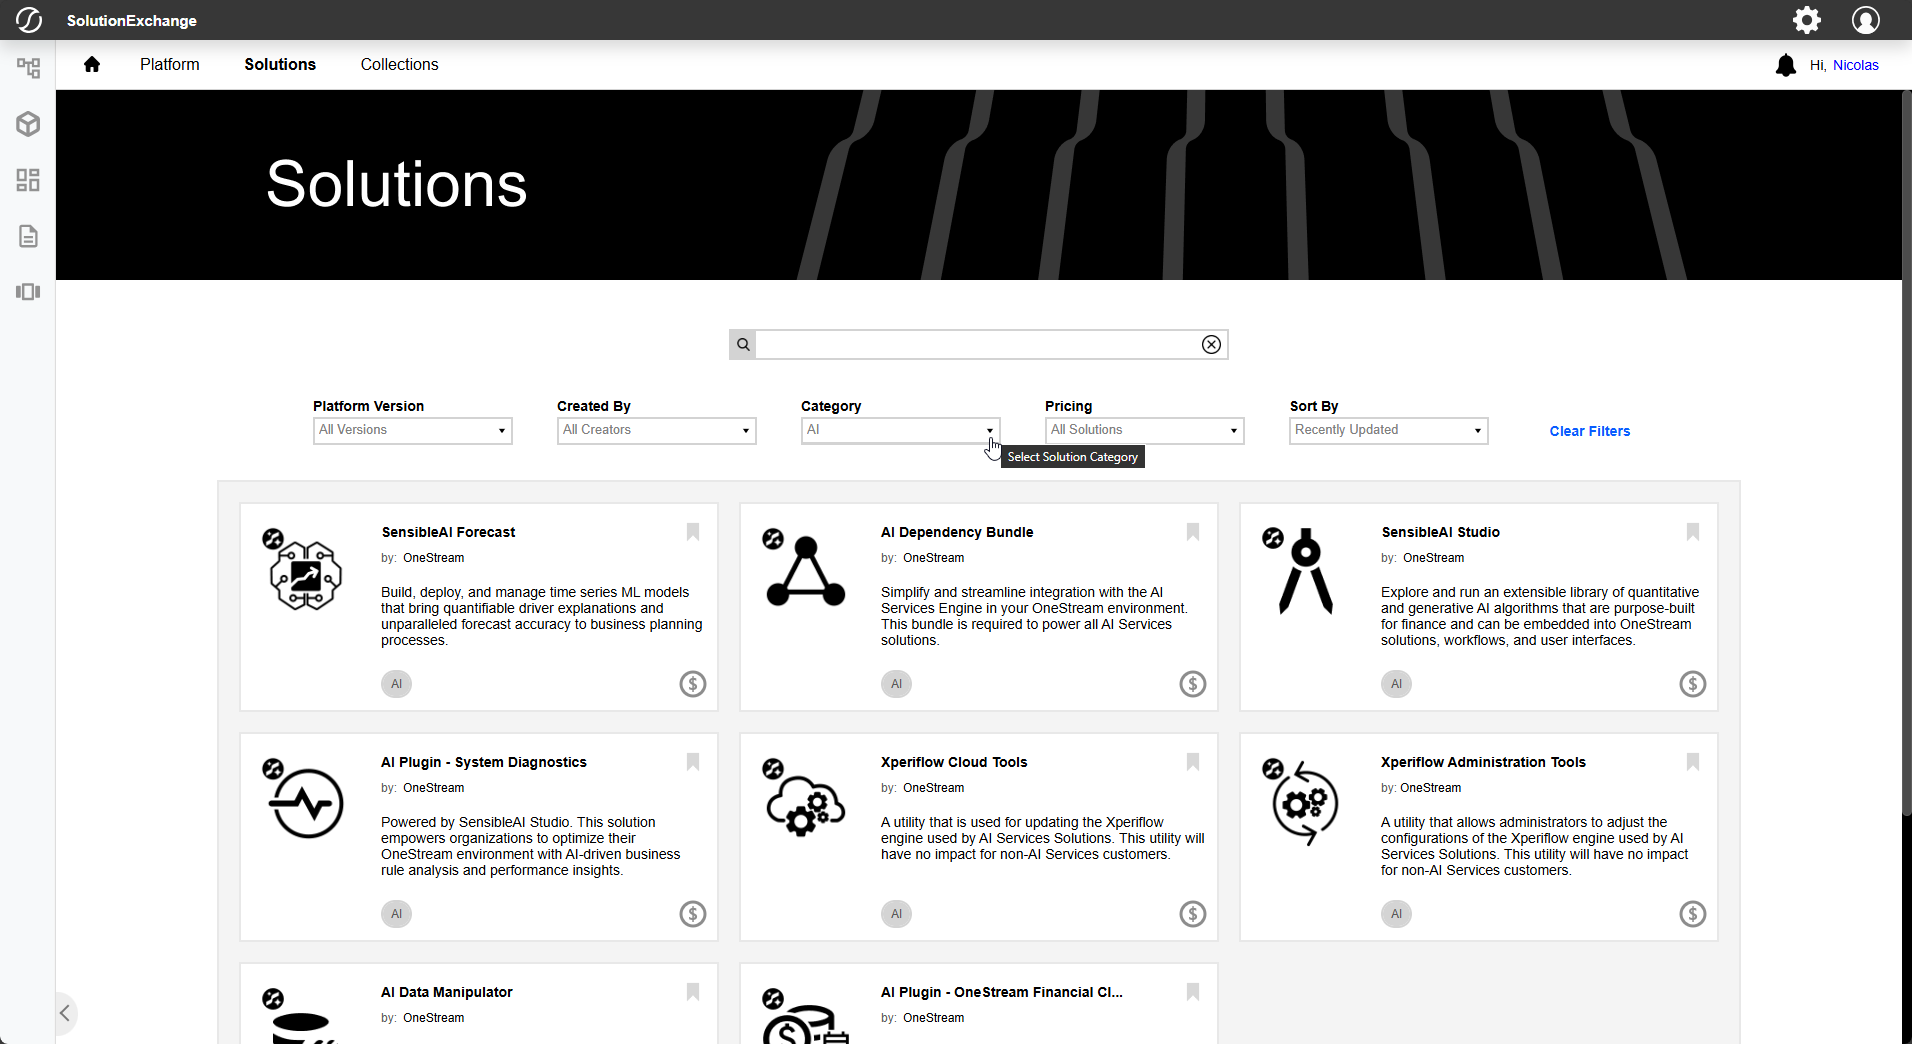Click the home icon in navigation bar
The height and width of the screenshot is (1044, 1912).
click(x=92, y=65)
